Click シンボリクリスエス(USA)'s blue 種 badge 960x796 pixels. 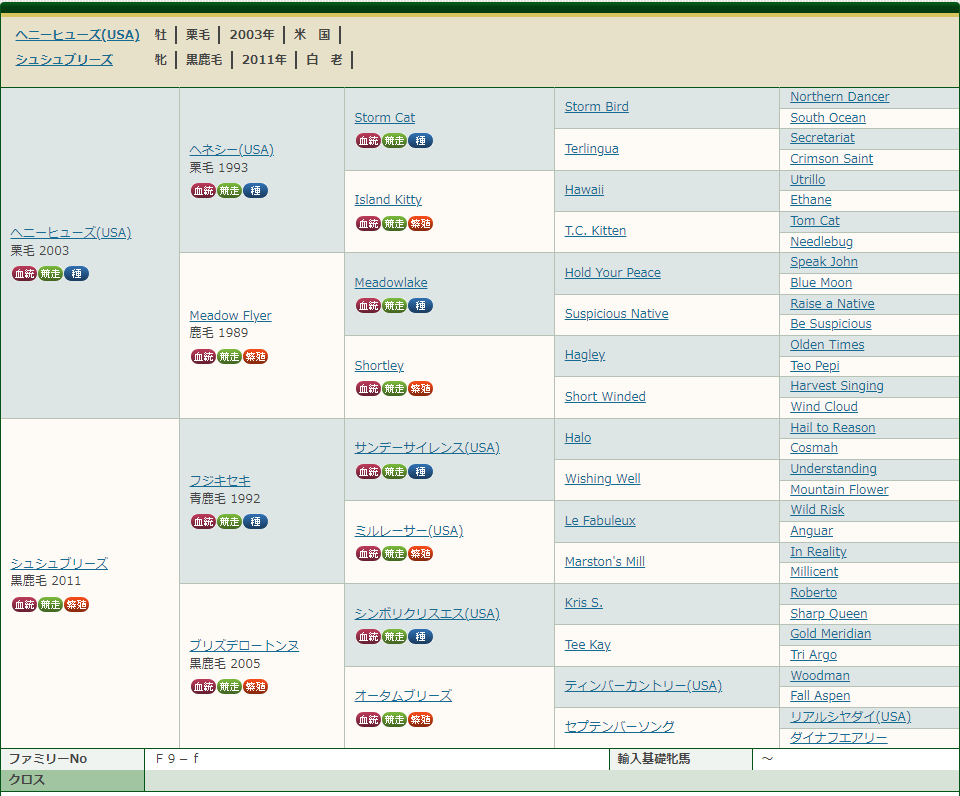click(421, 637)
